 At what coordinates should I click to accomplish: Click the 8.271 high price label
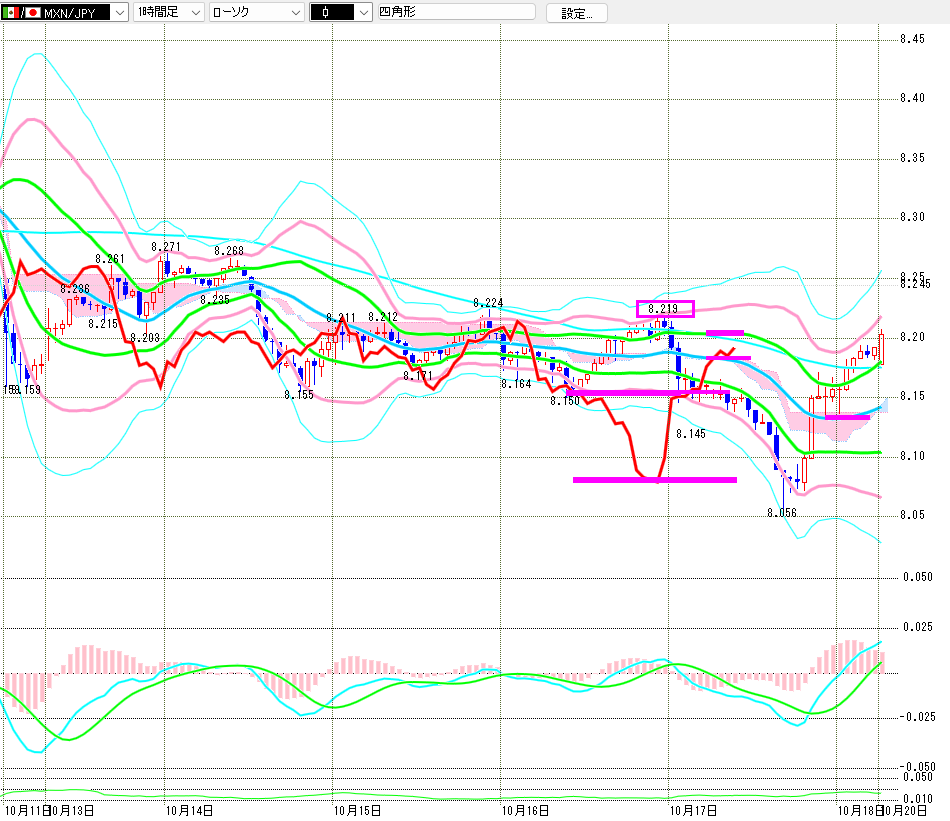166,246
